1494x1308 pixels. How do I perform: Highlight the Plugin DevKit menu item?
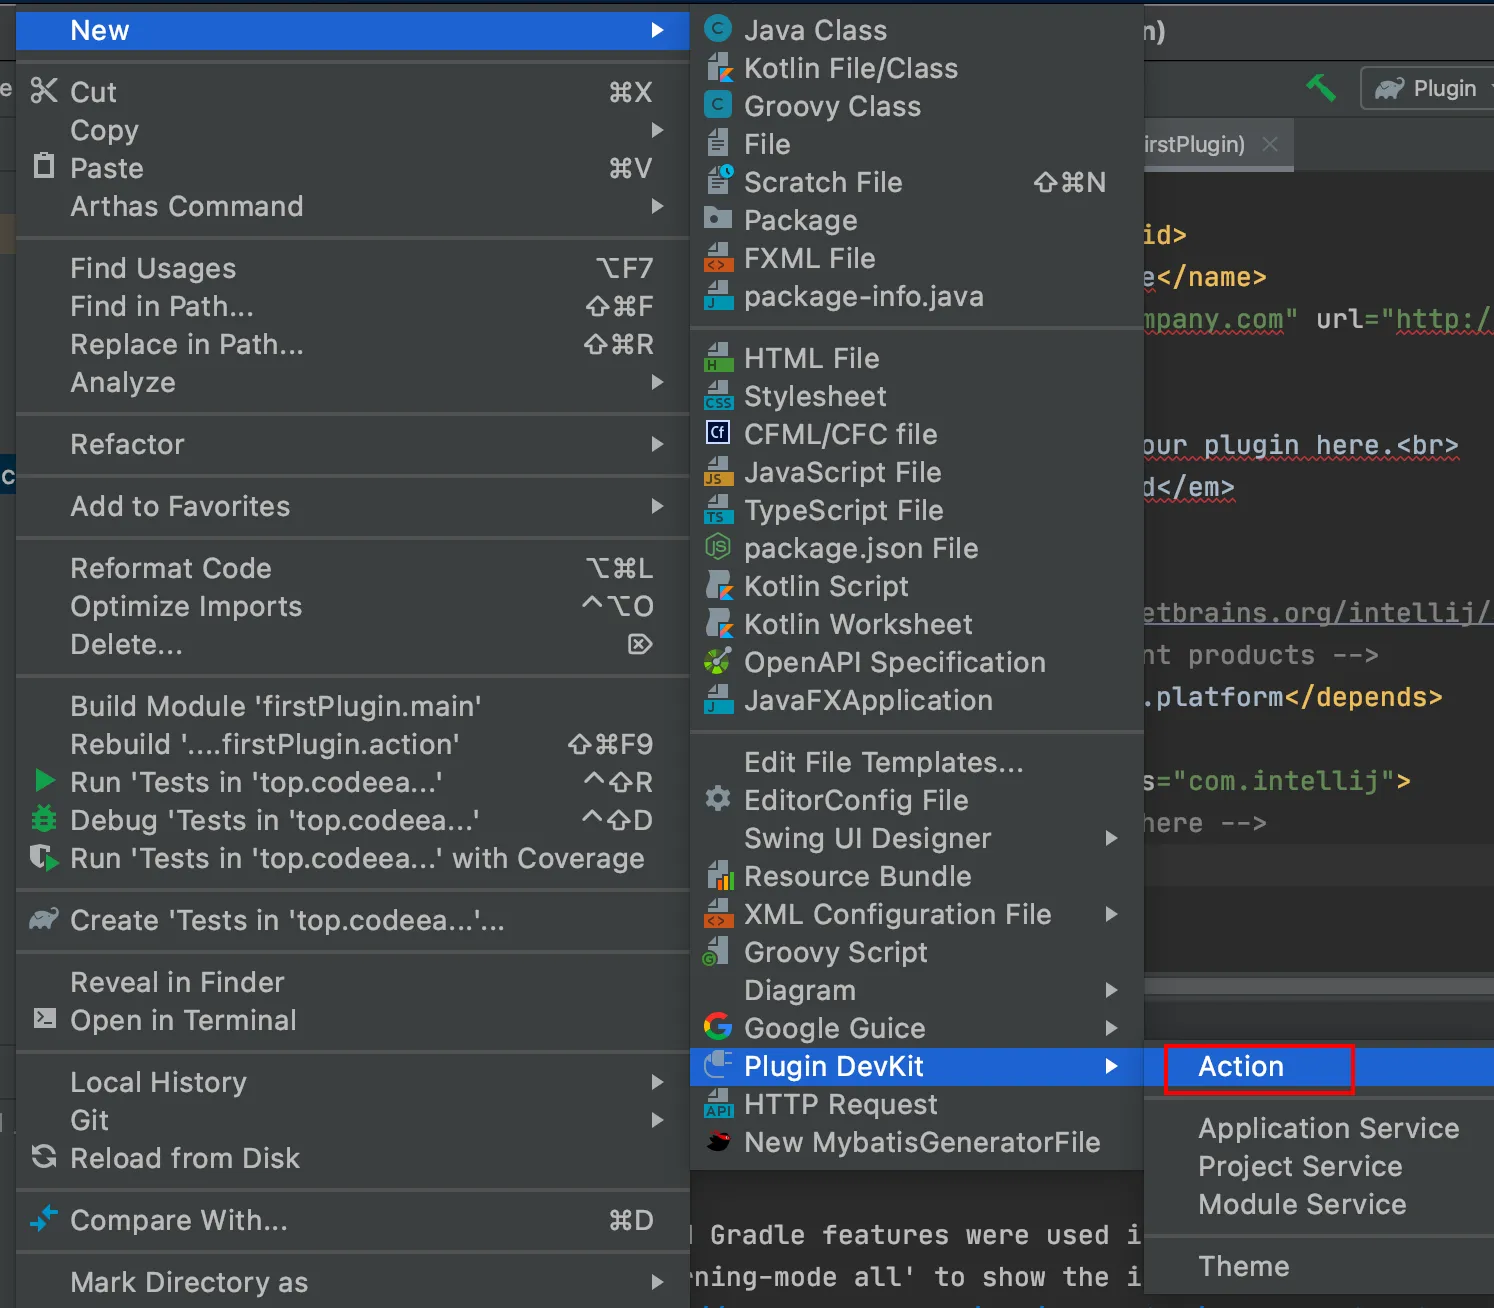[917, 1066]
